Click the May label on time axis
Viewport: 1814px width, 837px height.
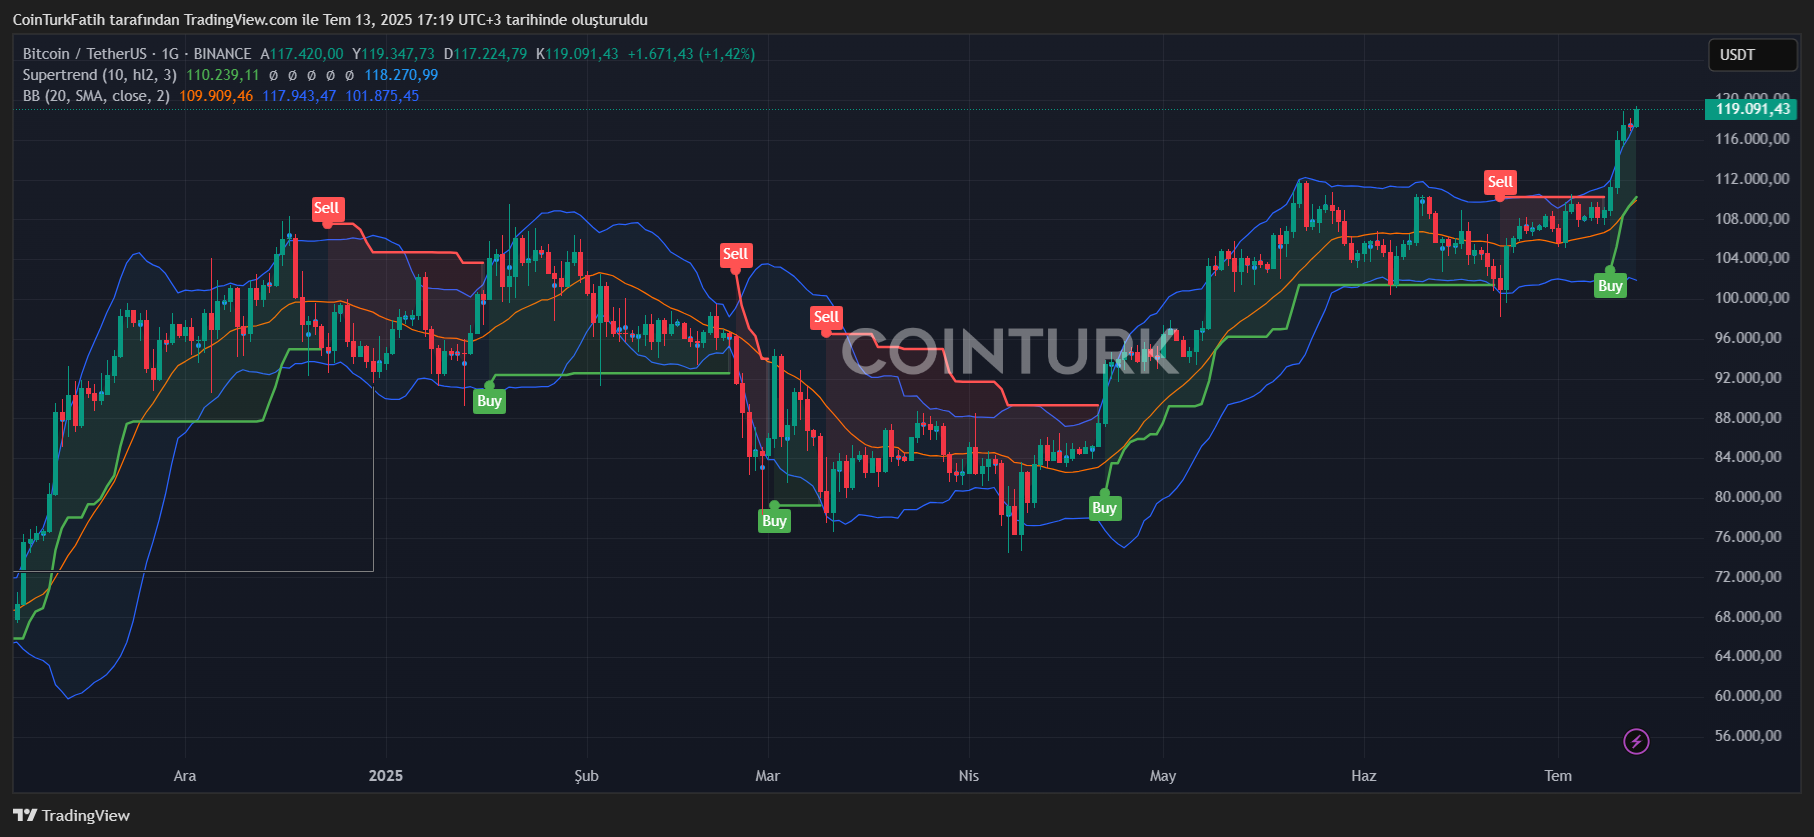[1163, 776]
